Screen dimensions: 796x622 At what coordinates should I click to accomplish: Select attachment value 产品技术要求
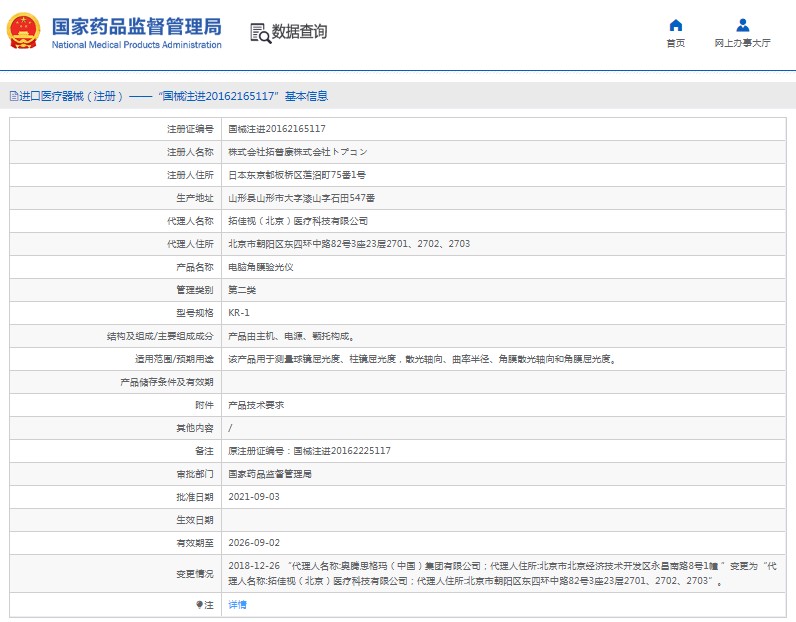pos(256,405)
